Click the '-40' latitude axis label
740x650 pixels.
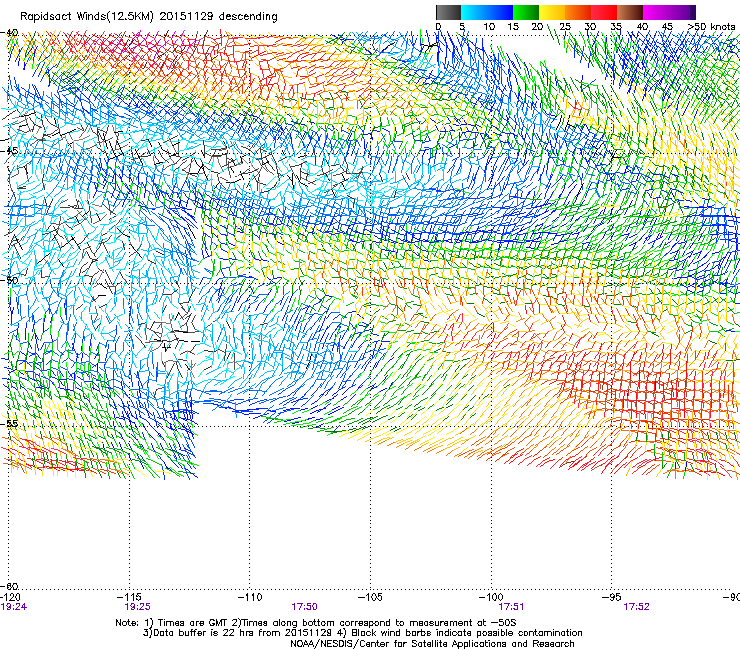pos(9,33)
